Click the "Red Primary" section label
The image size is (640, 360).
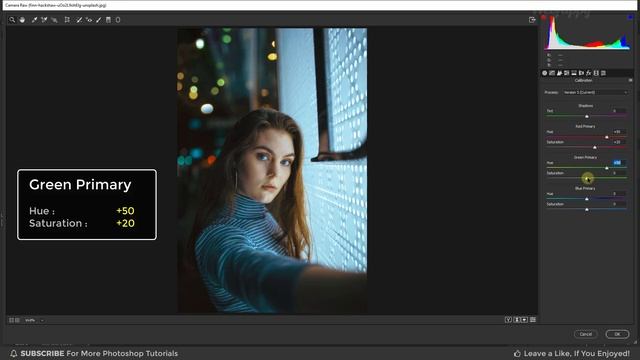tap(585, 127)
